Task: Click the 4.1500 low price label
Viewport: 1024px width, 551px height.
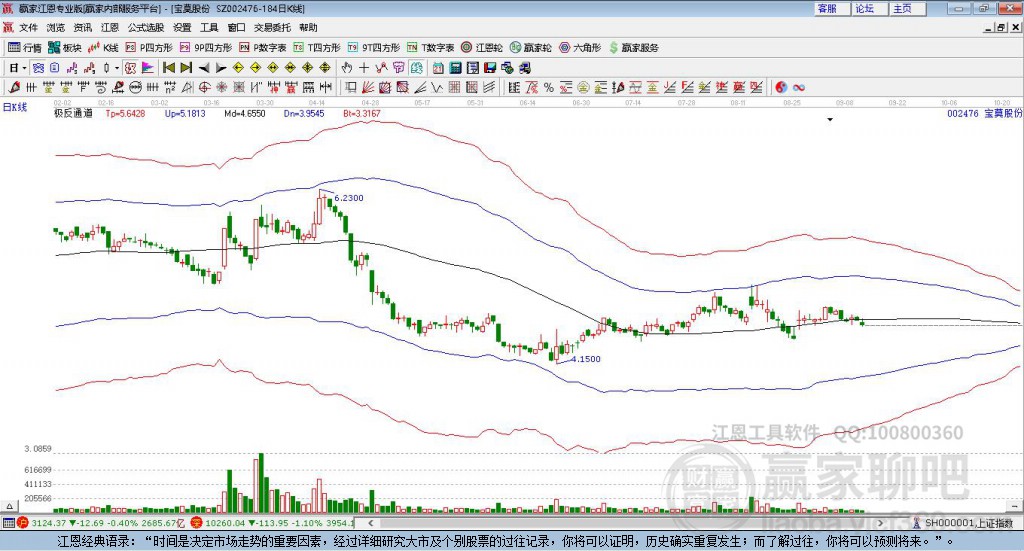Action: point(586,359)
